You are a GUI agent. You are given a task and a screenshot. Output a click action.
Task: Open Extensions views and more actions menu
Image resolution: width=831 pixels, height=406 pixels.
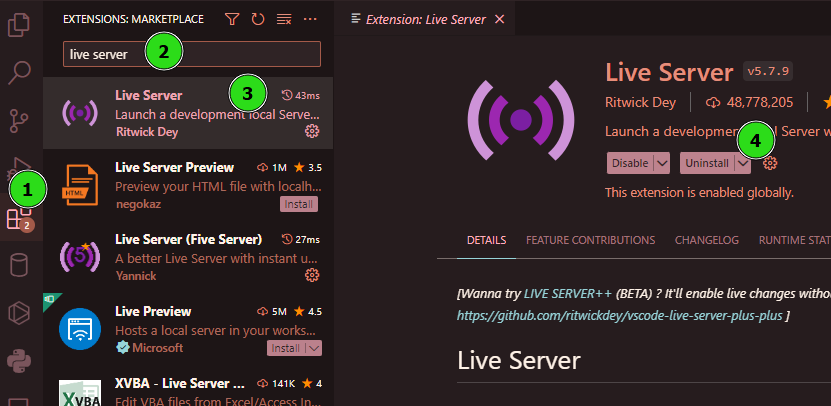(x=310, y=20)
